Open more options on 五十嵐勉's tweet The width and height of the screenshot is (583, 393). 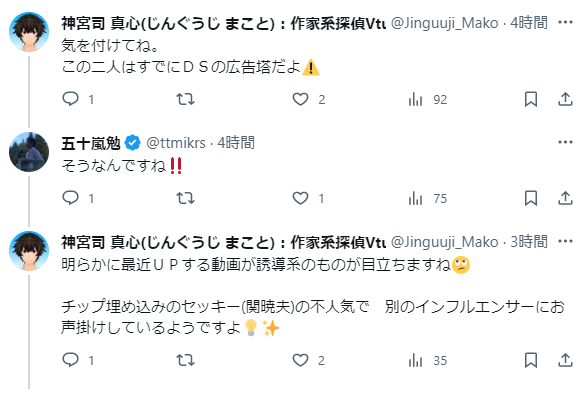(565, 142)
